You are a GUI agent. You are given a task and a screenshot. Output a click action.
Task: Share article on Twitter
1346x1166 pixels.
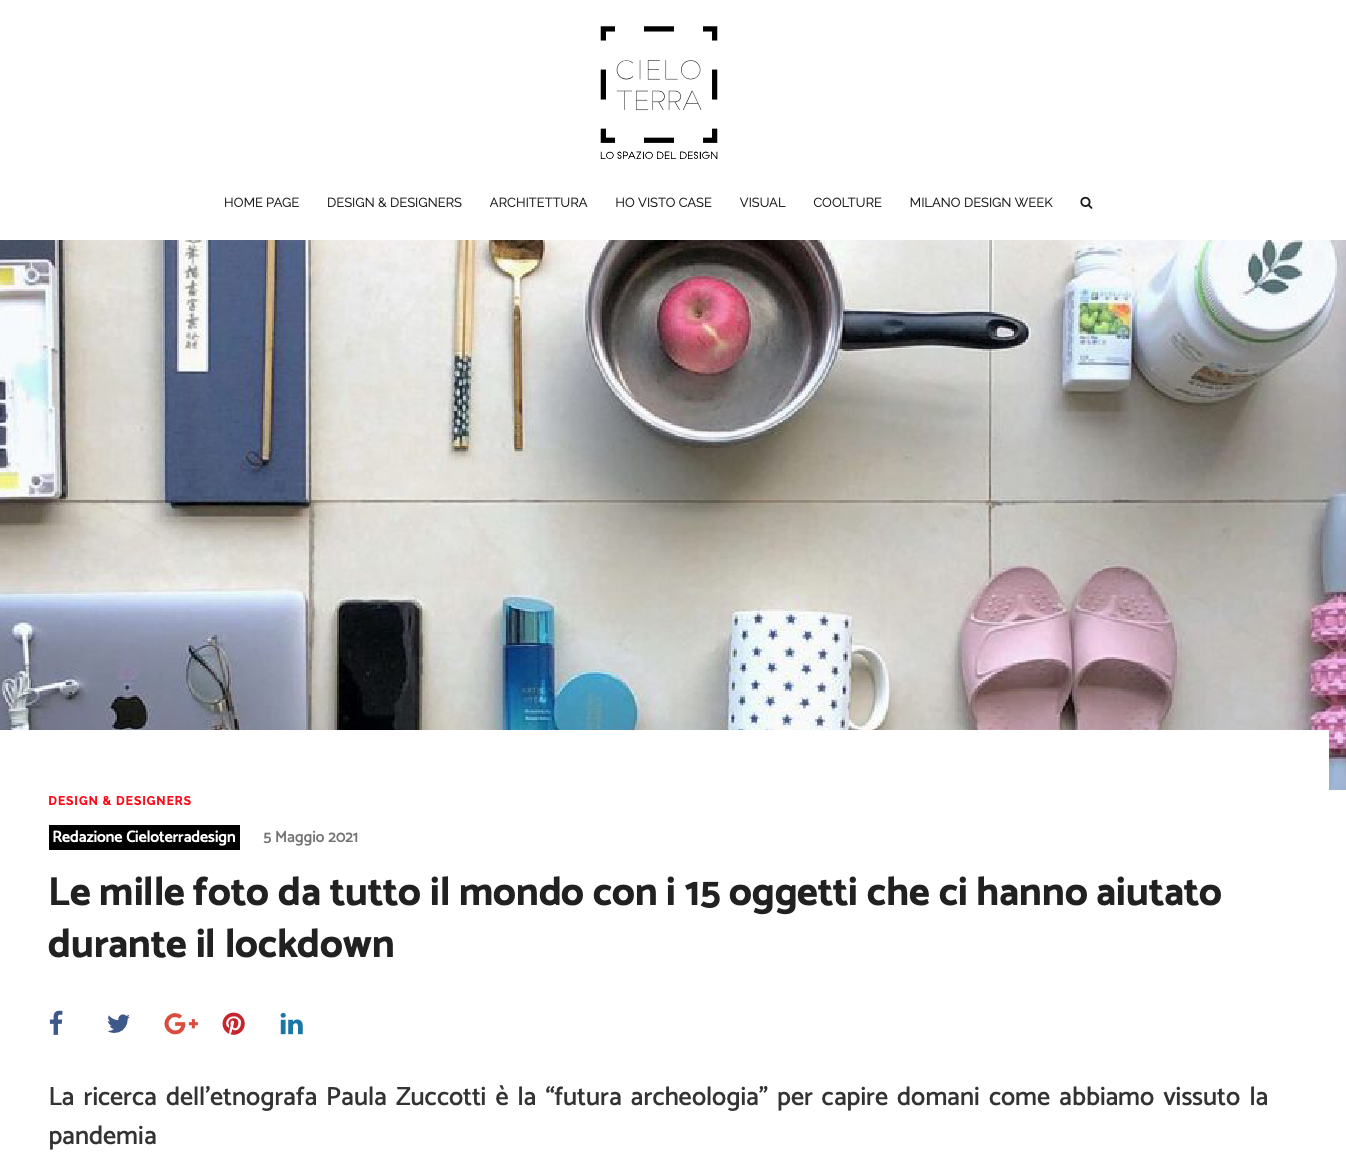(x=118, y=1024)
